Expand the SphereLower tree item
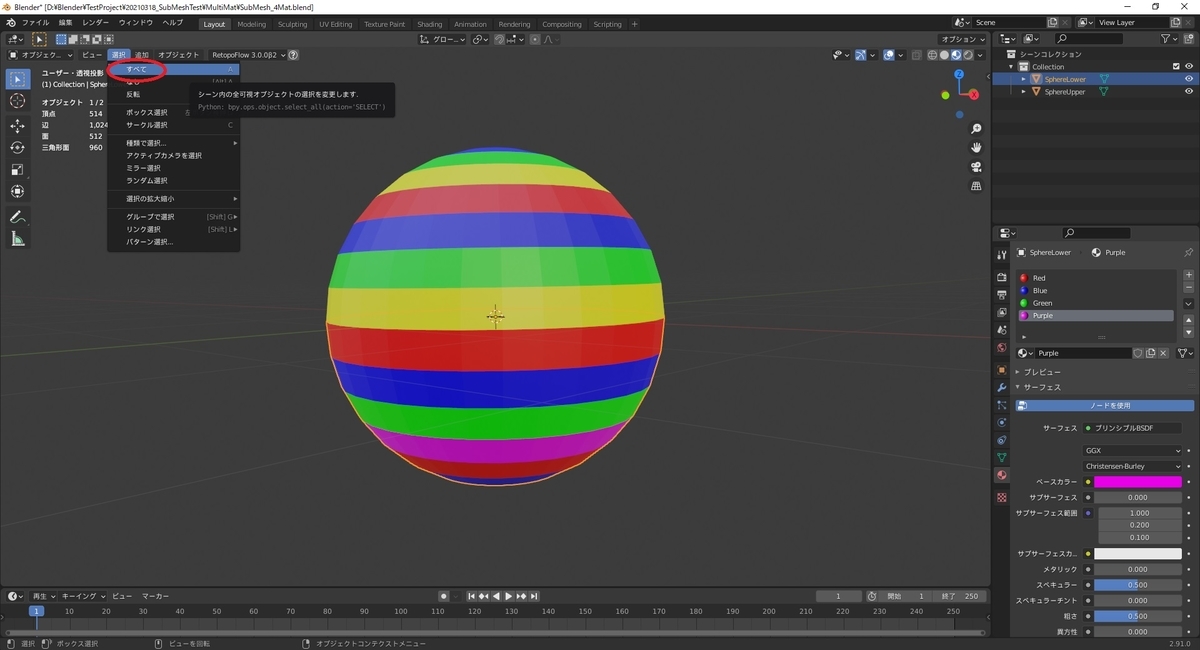Image resolution: width=1200 pixels, height=650 pixels. (1023, 79)
